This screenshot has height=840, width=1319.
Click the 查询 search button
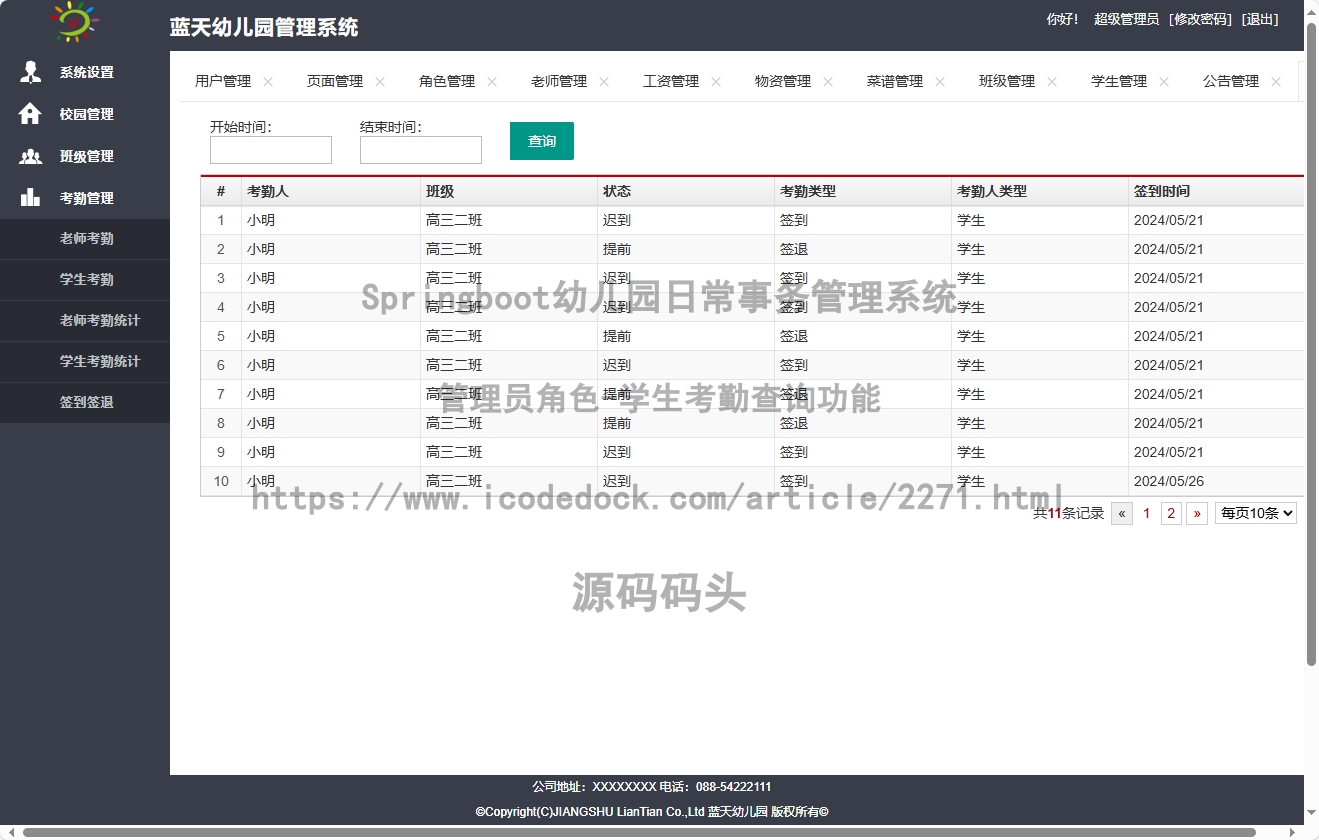[542, 141]
